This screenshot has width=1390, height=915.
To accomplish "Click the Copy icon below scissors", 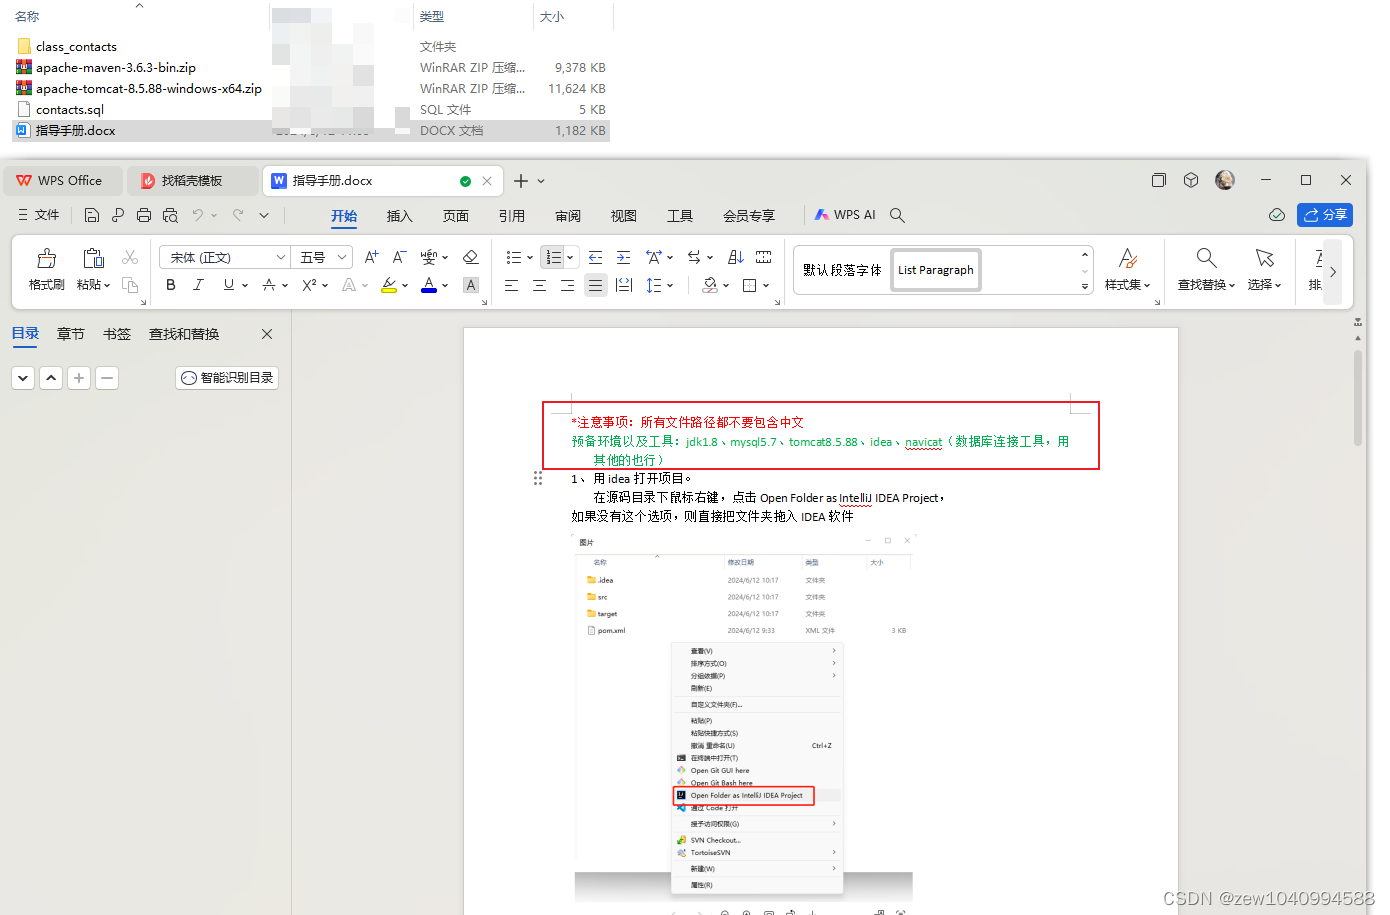I will coord(130,285).
